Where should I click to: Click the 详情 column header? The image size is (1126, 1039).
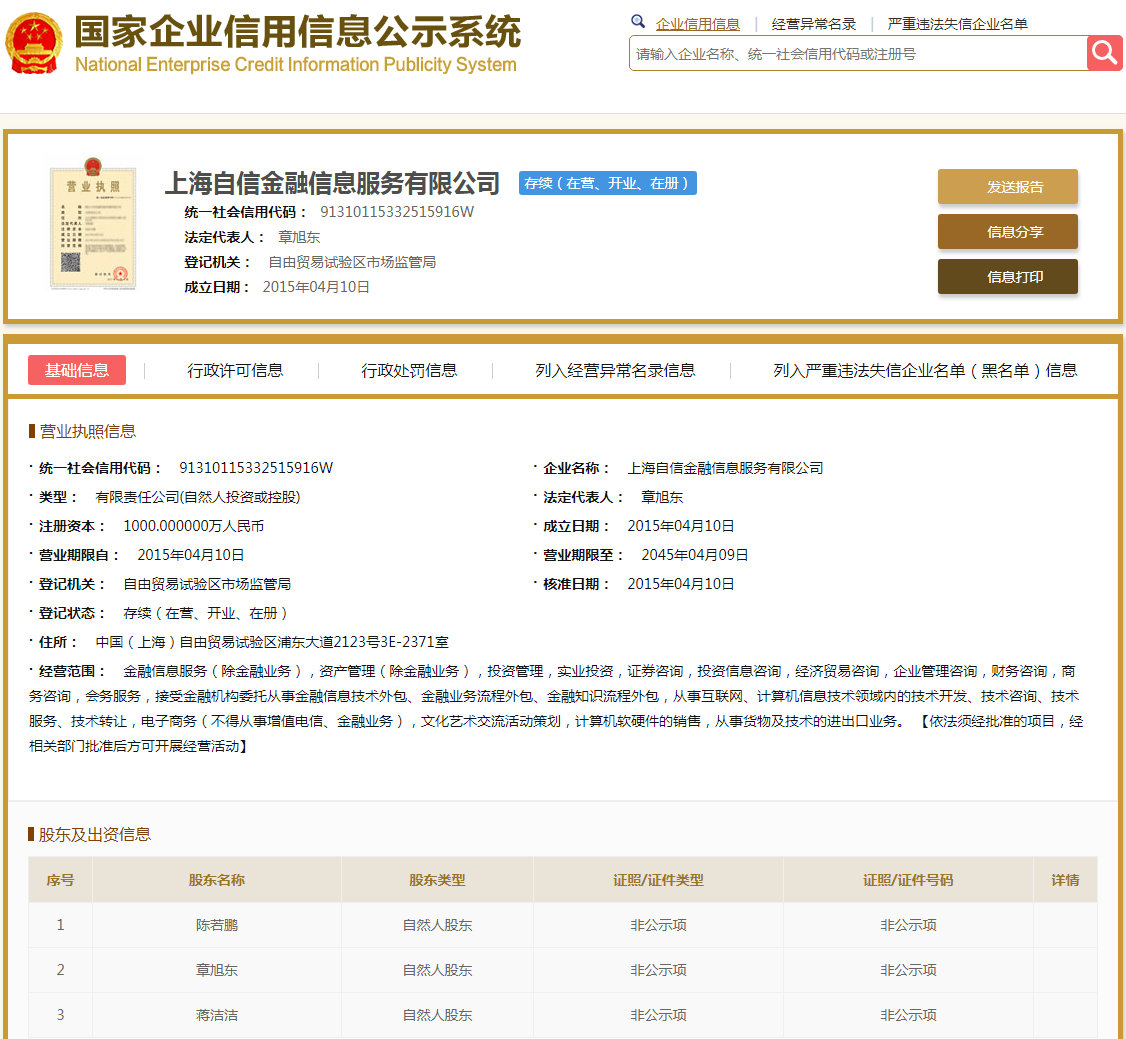tap(1065, 880)
